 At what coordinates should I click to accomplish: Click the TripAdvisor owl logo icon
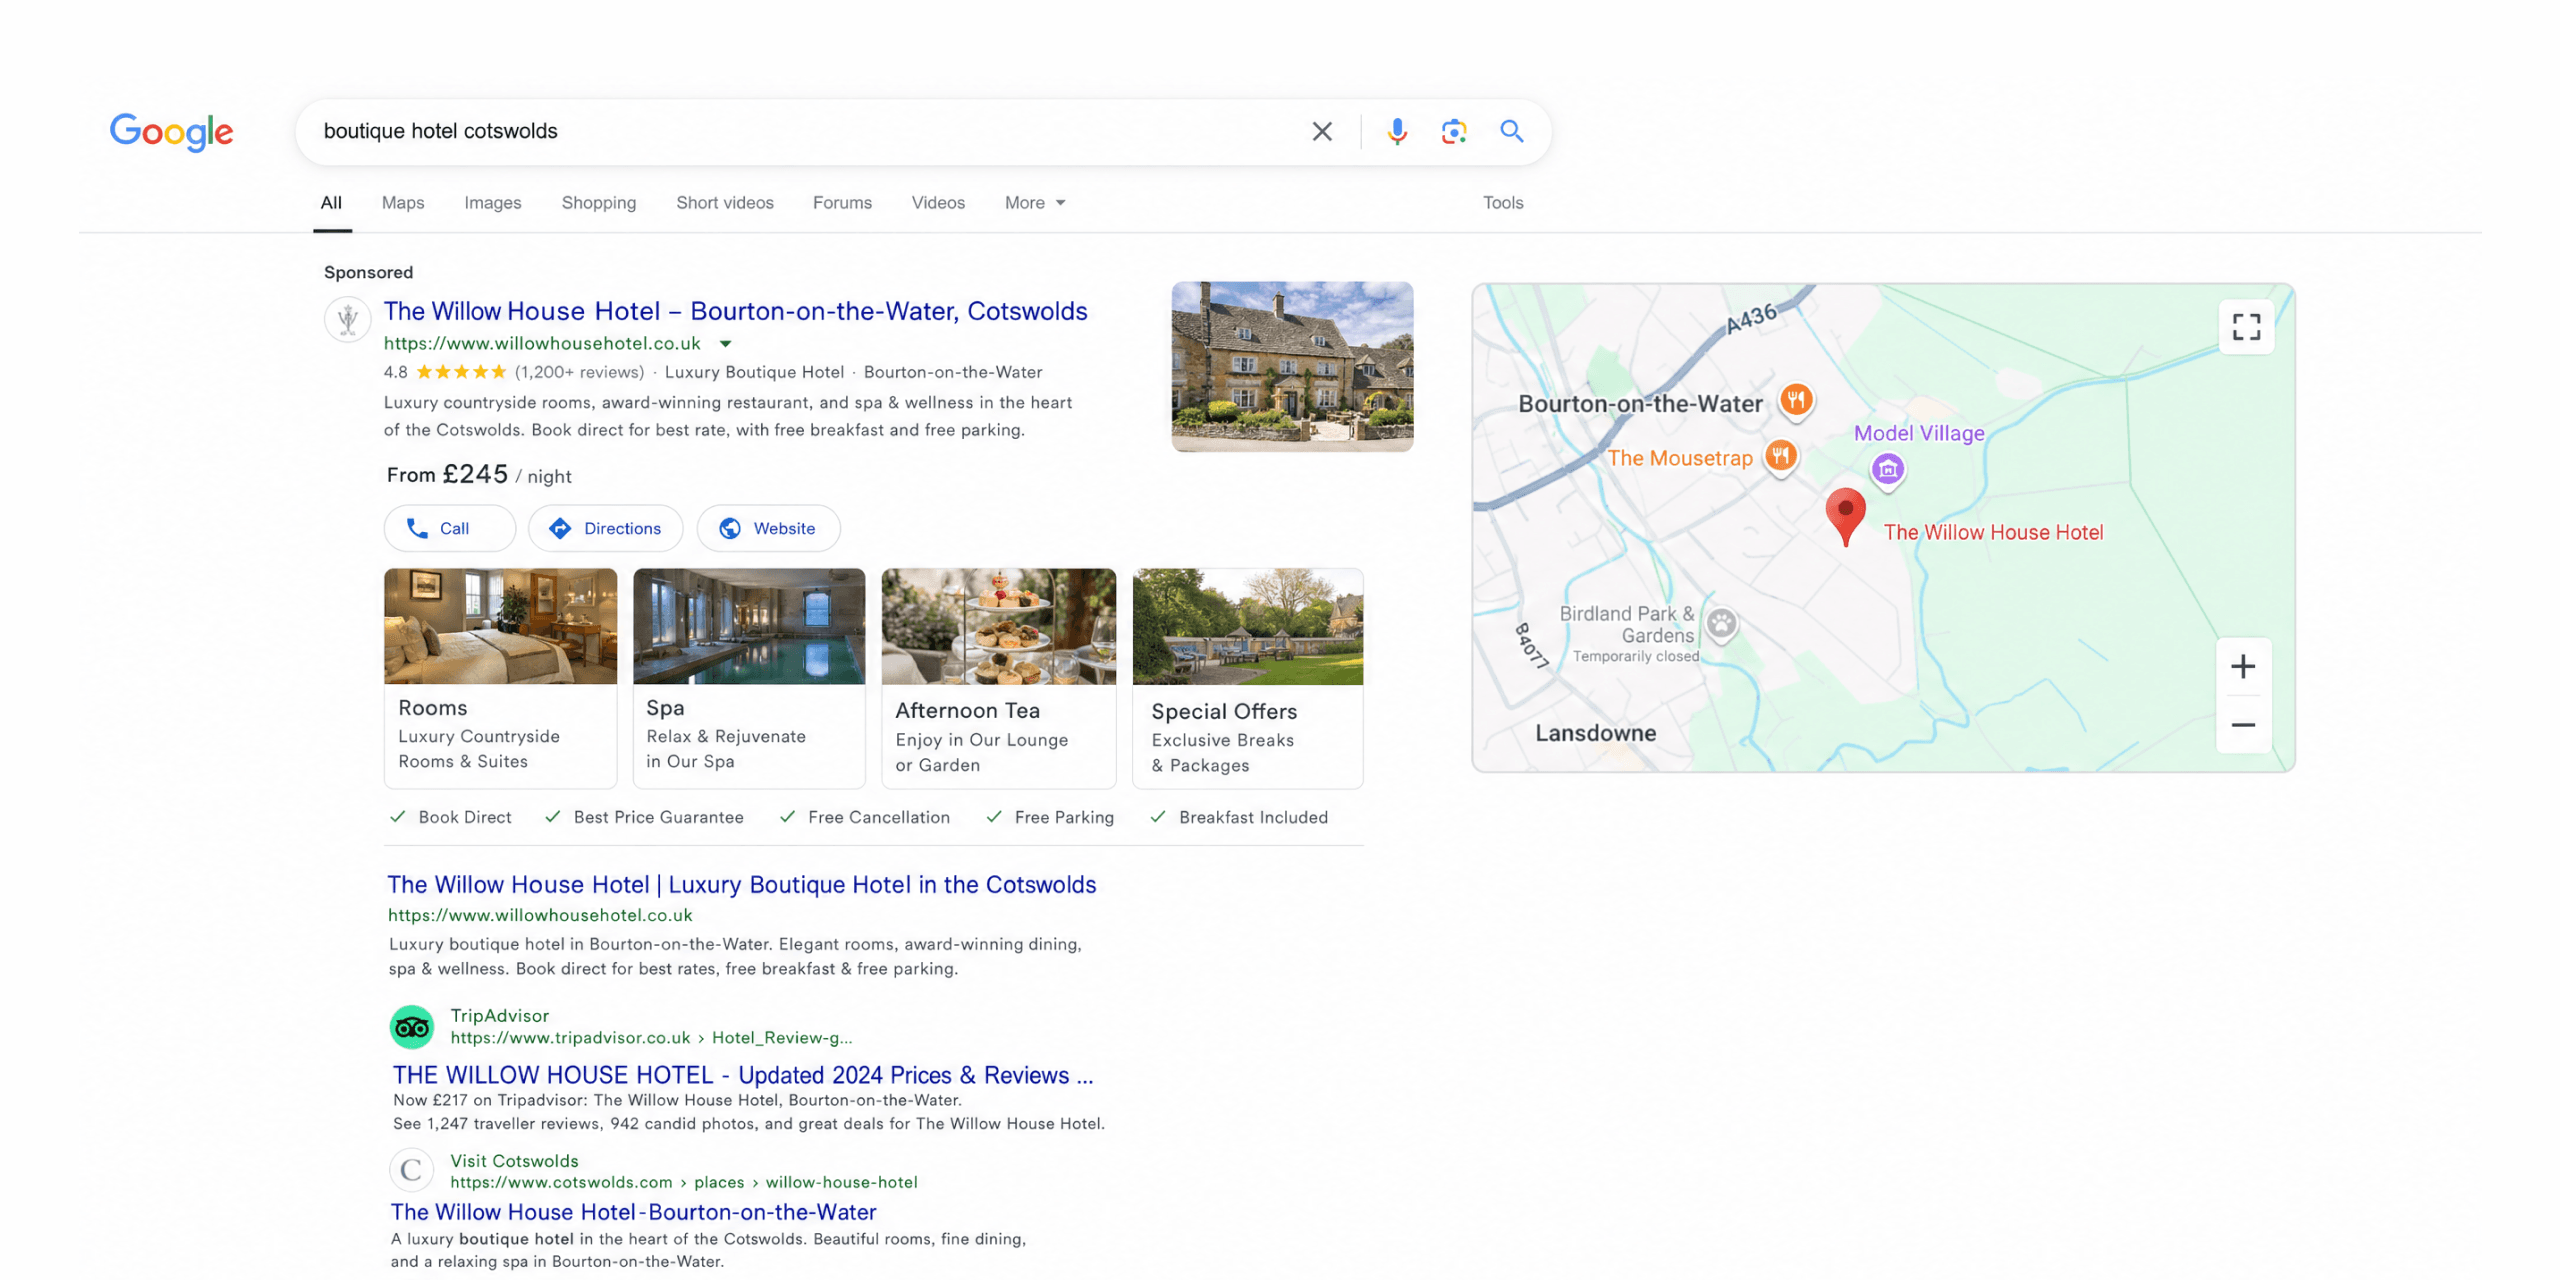tap(411, 1026)
